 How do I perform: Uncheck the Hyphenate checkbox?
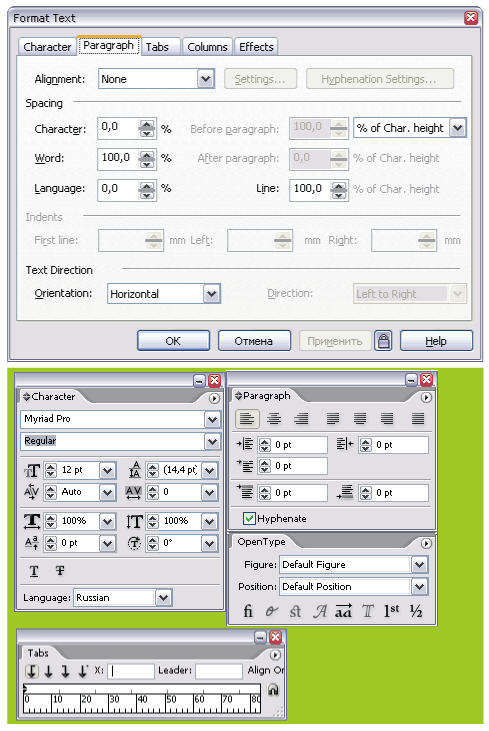point(249,518)
